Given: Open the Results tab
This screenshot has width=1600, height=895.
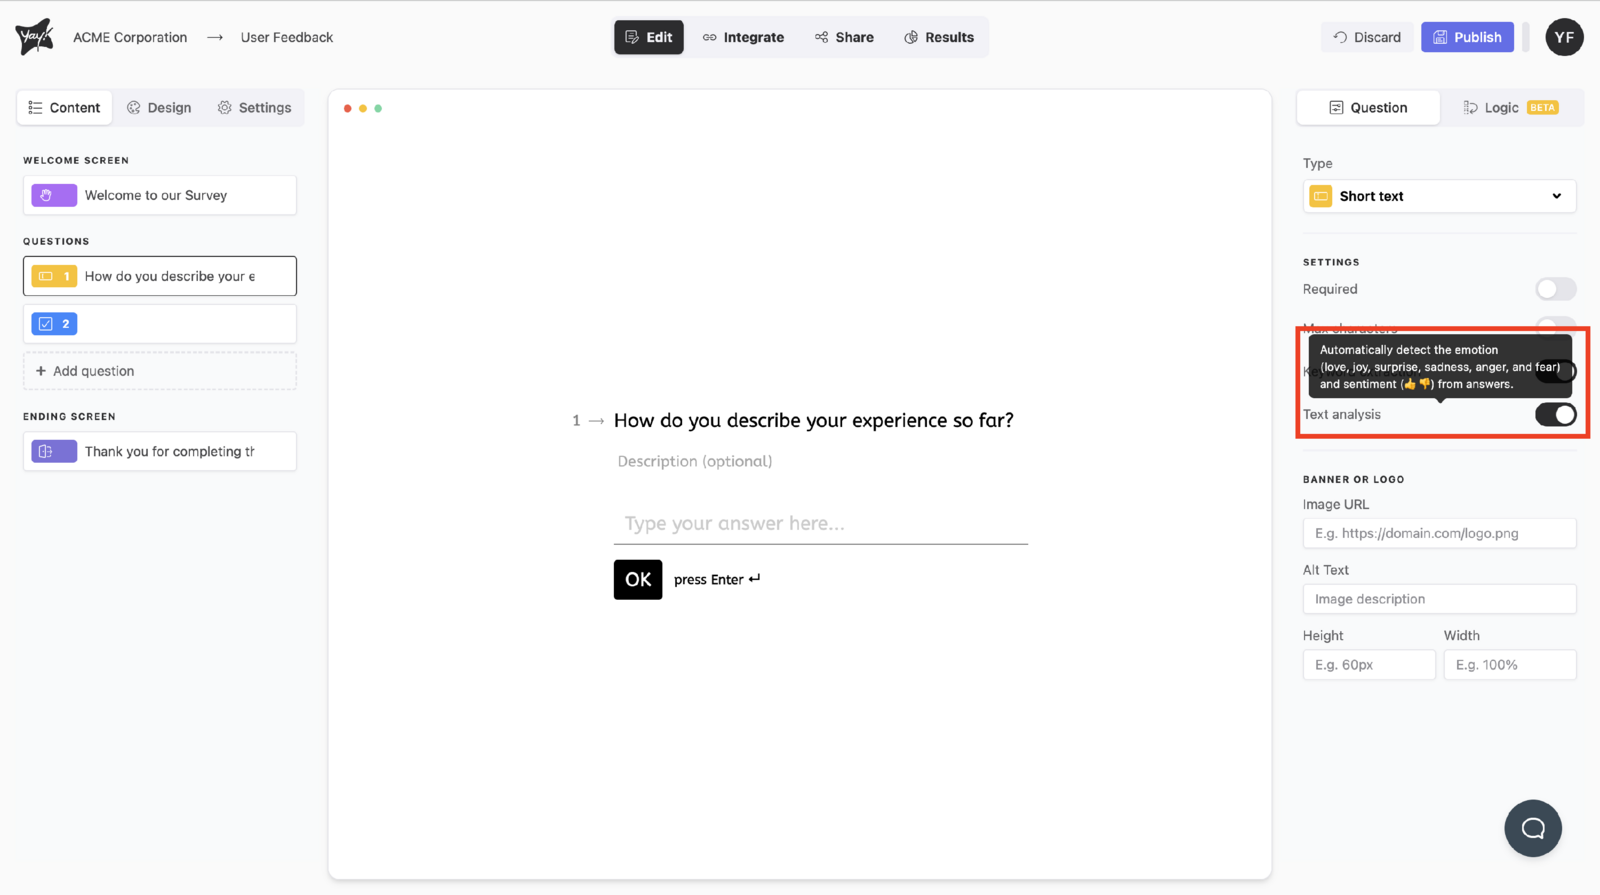Looking at the screenshot, I should coord(938,37).
